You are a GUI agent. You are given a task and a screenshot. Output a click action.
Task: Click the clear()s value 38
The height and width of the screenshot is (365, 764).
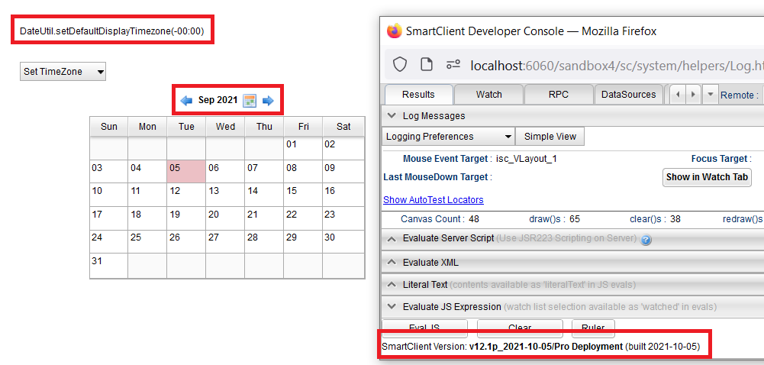(675, 219)
